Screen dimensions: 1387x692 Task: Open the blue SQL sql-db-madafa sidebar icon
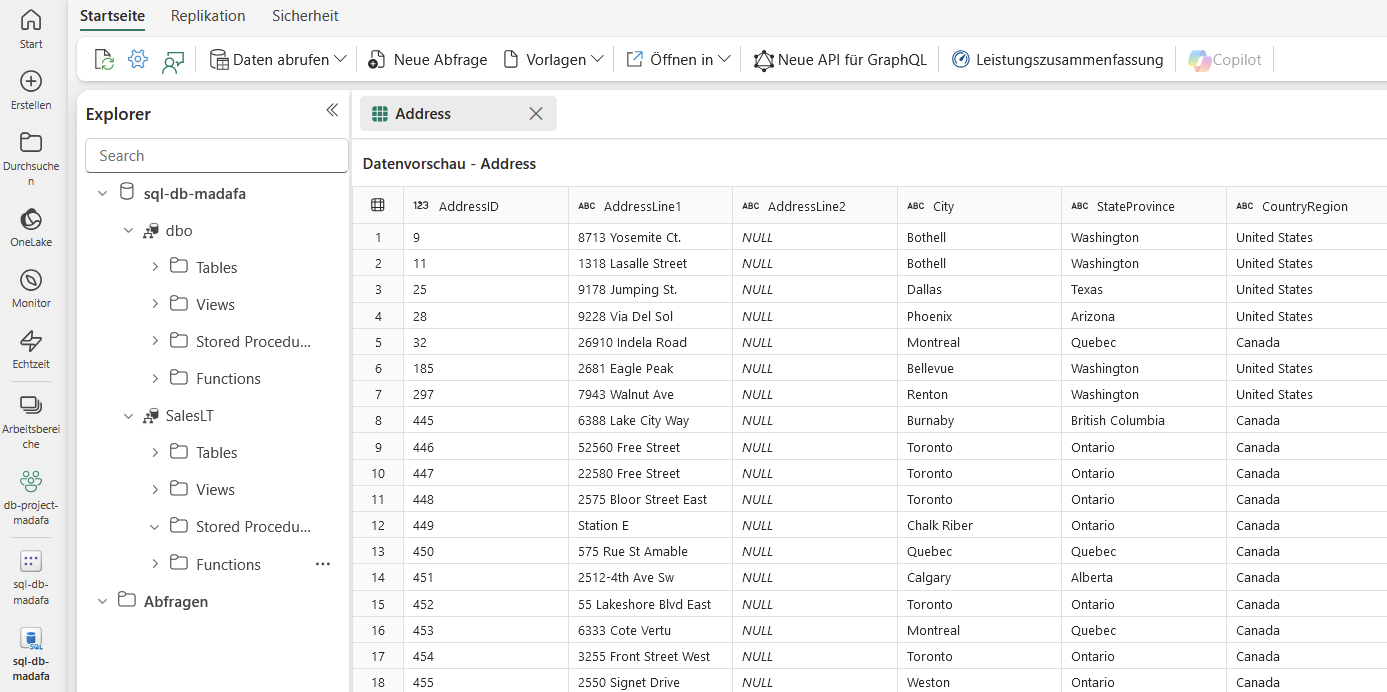[x=31, y=638]
